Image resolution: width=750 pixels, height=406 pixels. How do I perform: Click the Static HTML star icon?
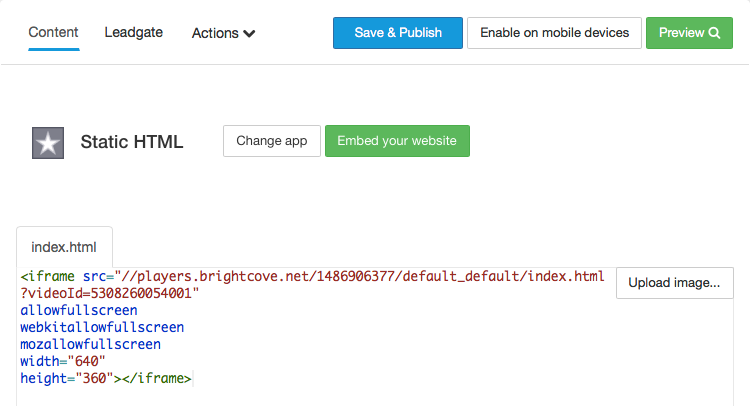[x=47, y=142]
